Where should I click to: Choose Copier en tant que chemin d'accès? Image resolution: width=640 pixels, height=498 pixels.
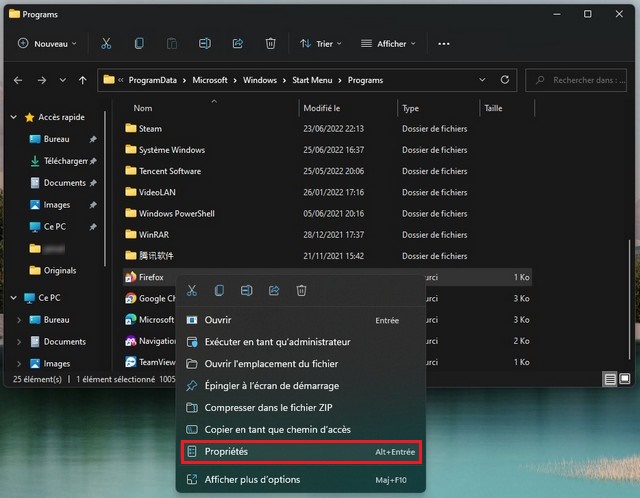coord(301,429)
